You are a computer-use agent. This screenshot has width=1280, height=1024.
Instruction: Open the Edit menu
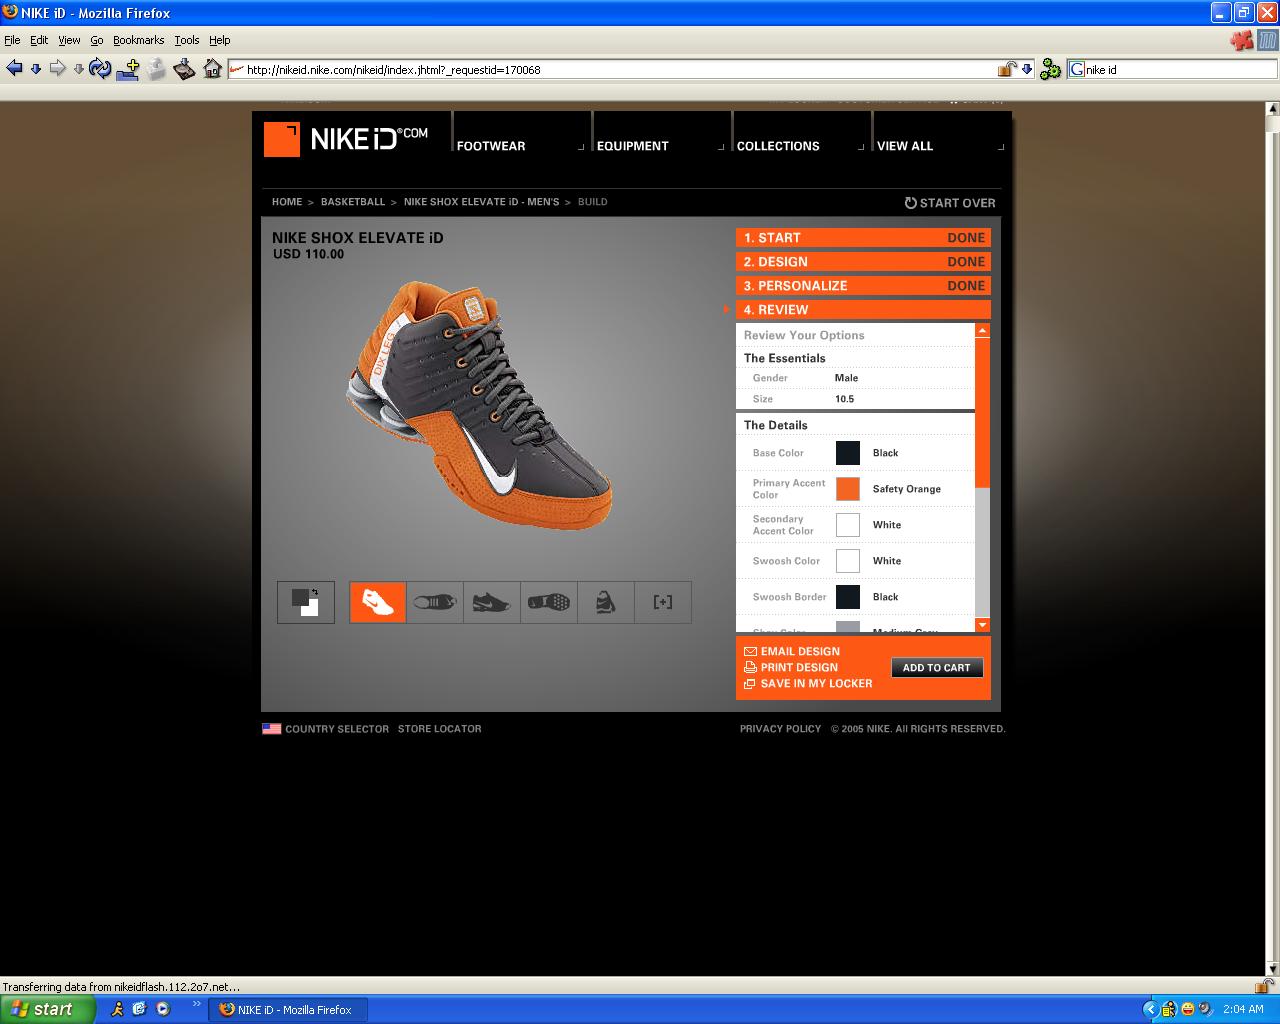(39, 40)
